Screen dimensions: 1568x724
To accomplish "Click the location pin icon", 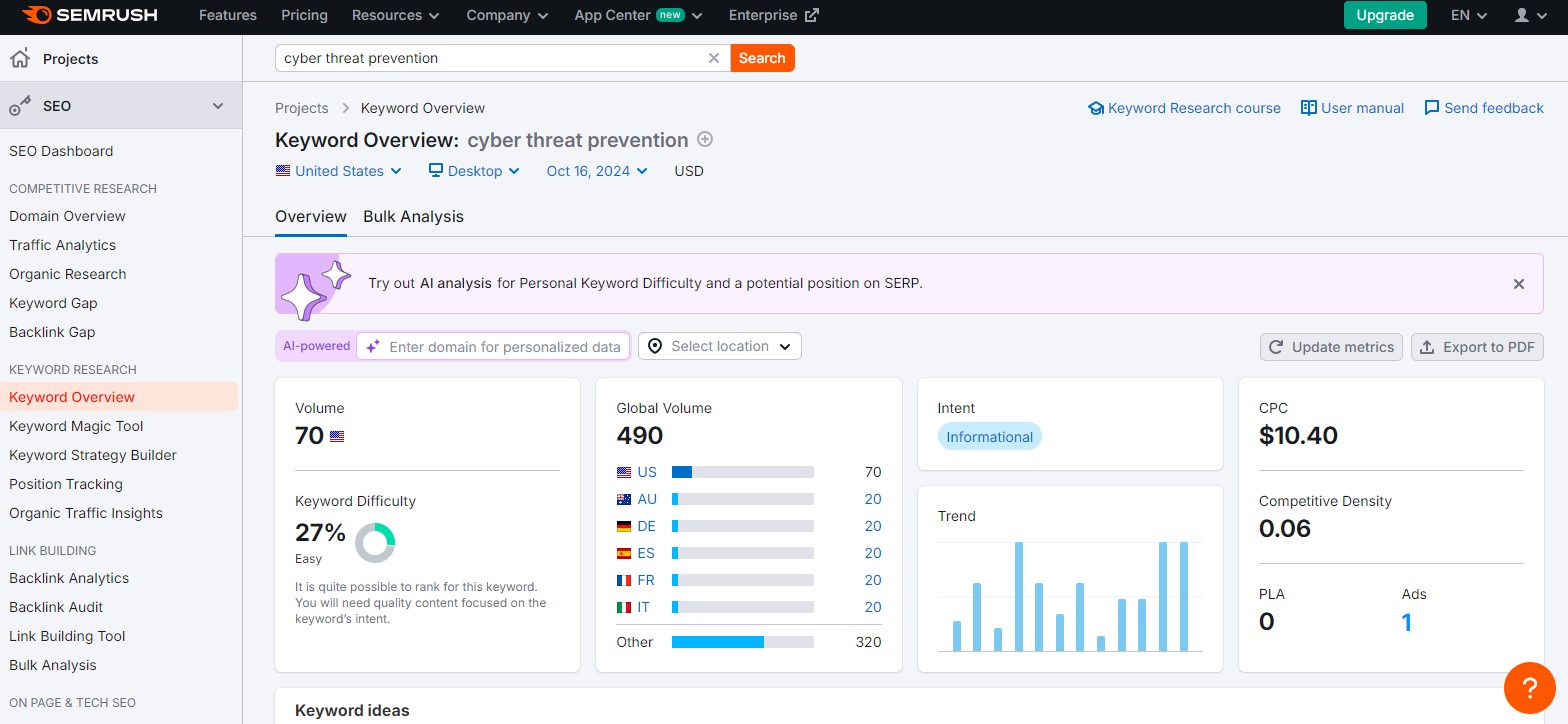I will point(655,346).
